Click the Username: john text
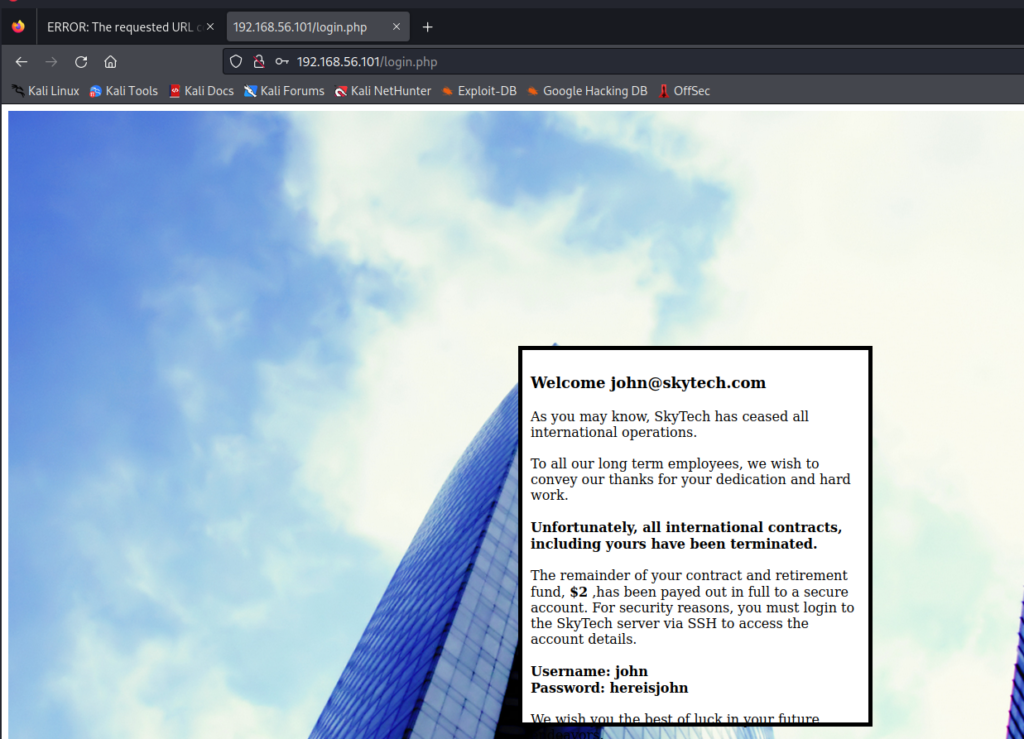The width and height of the screenshot is (1024, 739). coord(589,671)
